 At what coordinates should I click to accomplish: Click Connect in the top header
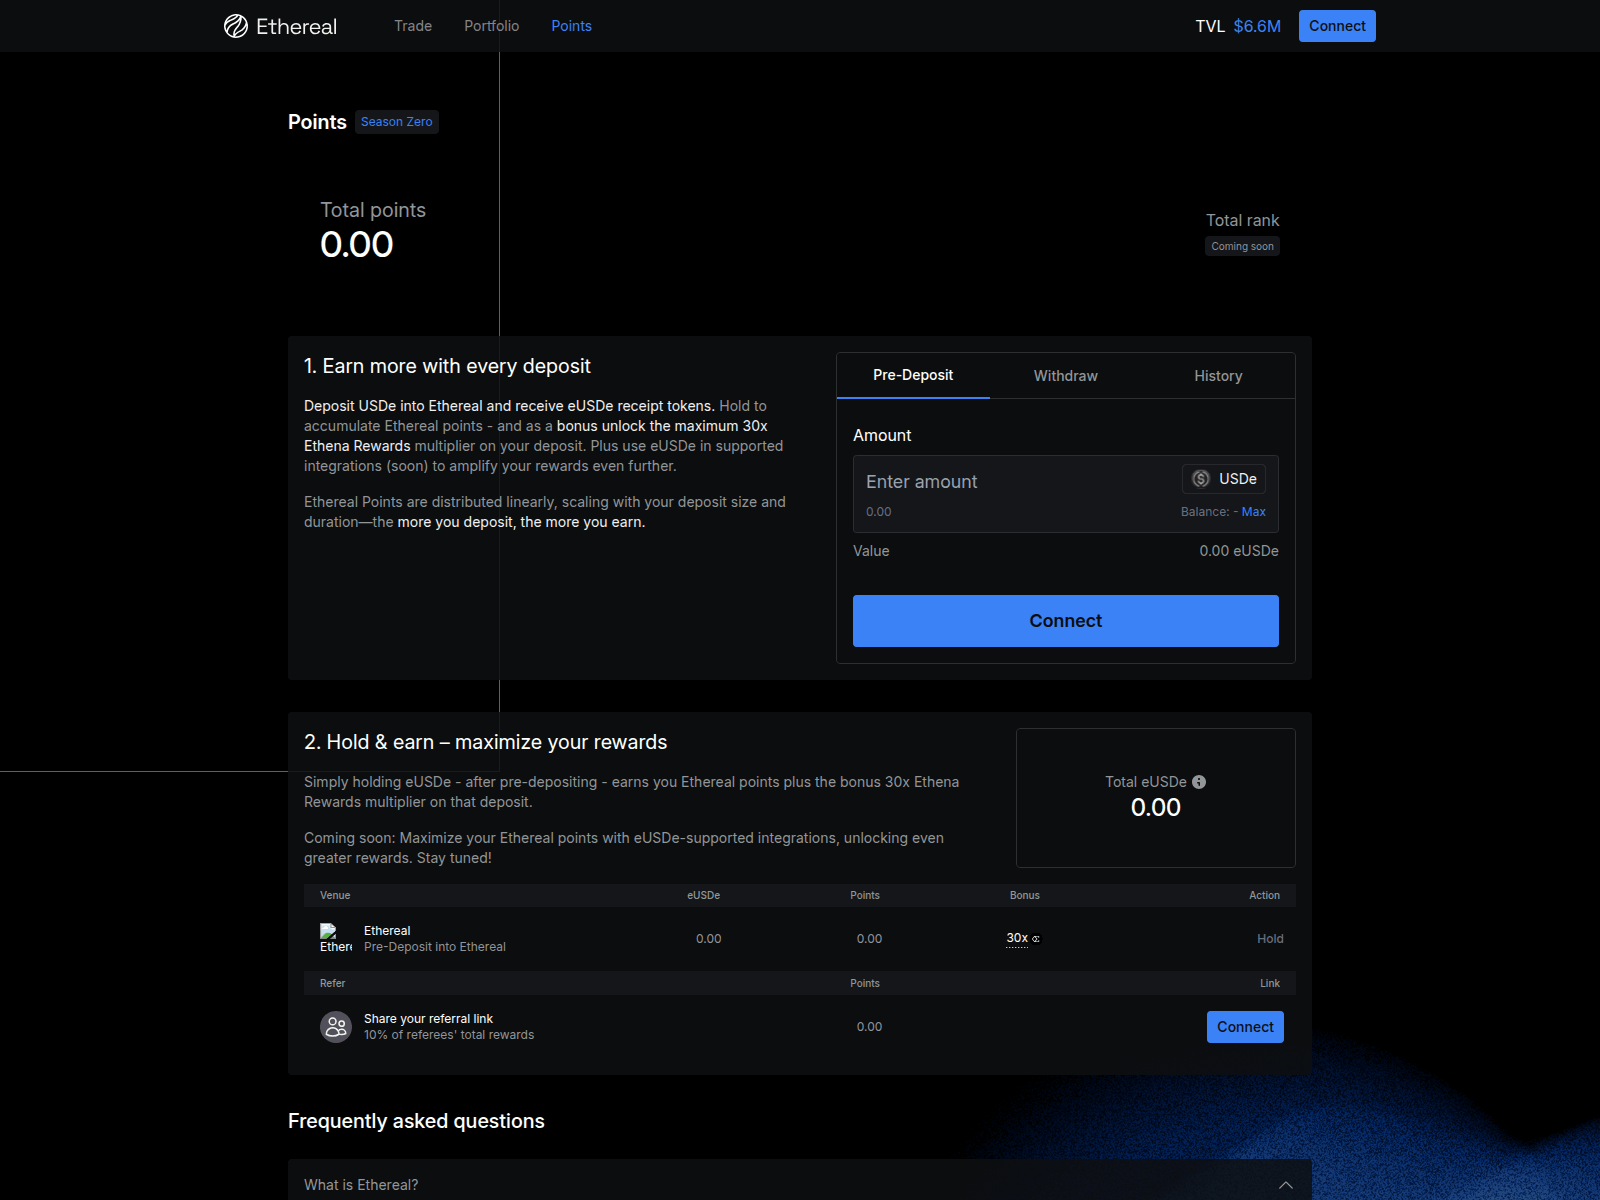coord(1337,26)
